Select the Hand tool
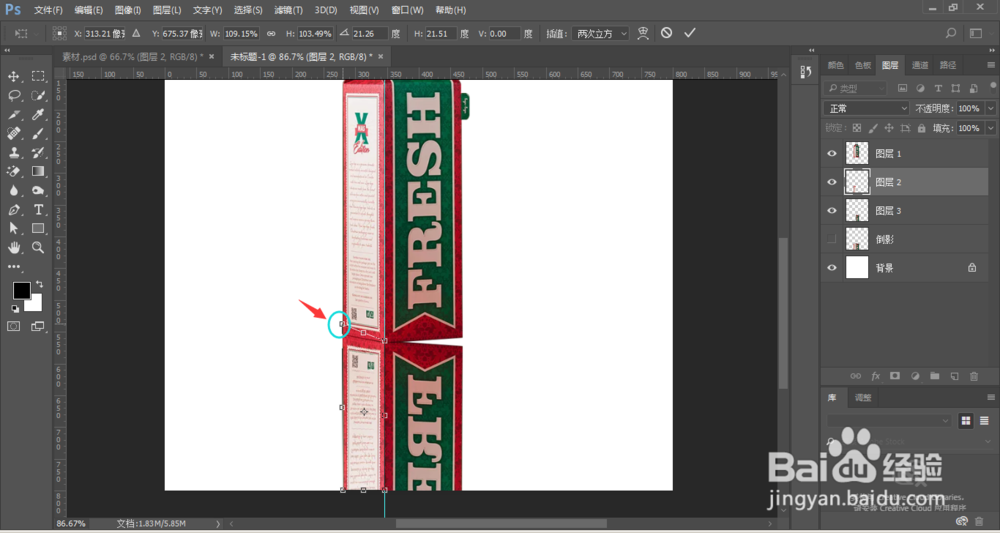The width and height of the screenshot is (1000, 533). pos(13,247)
